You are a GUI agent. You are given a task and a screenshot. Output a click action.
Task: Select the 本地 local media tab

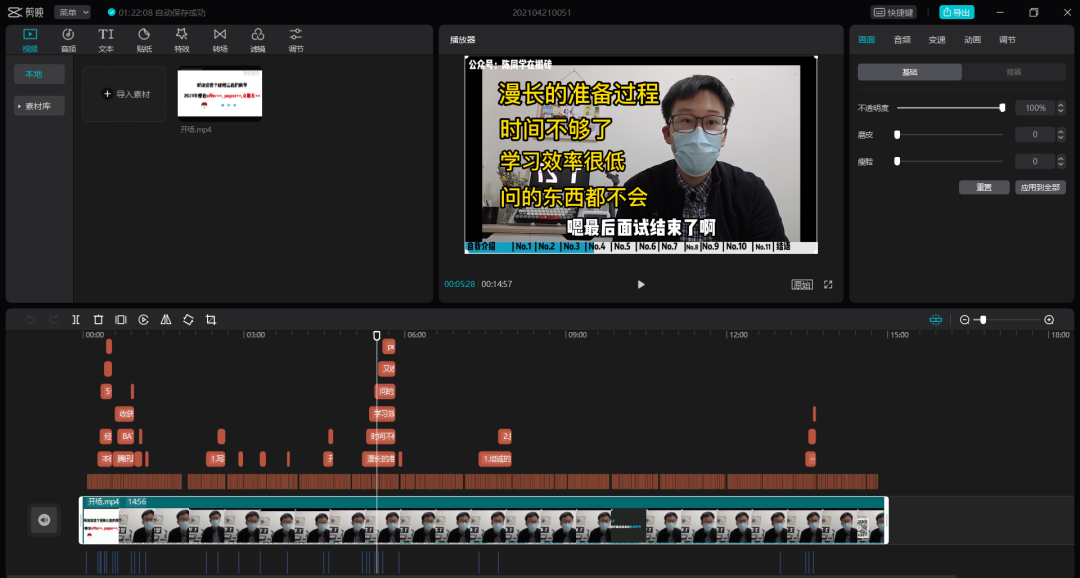point(39,74)
